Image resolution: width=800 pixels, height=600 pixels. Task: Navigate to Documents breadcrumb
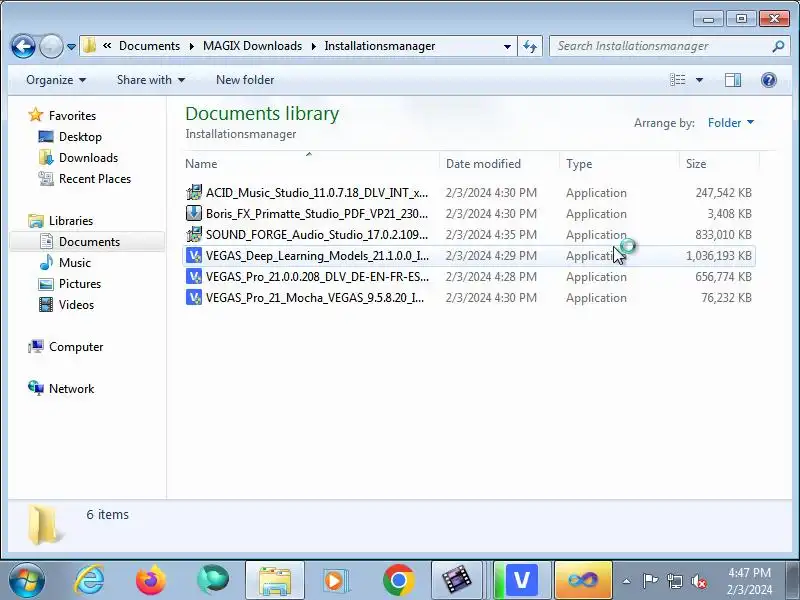[x=149, y=46]
